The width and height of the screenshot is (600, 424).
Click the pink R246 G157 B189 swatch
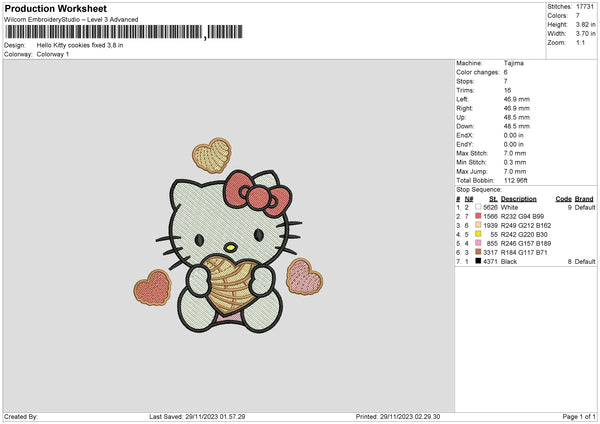478,243
